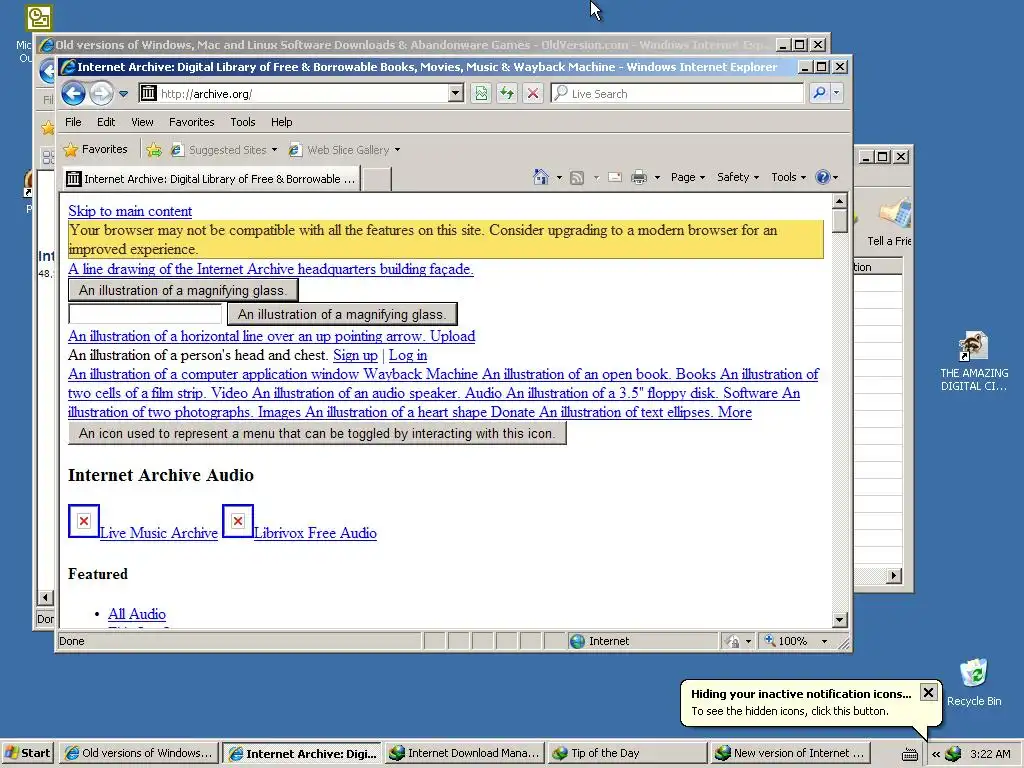Open the File menu
The image size is (1024, 768).
click(x=73, y=122)
